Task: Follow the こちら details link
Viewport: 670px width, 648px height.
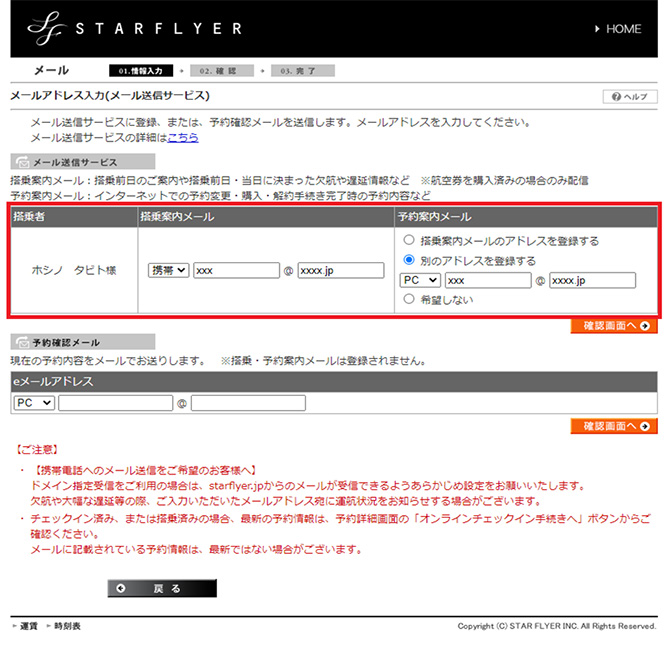Action: point(183,137)
